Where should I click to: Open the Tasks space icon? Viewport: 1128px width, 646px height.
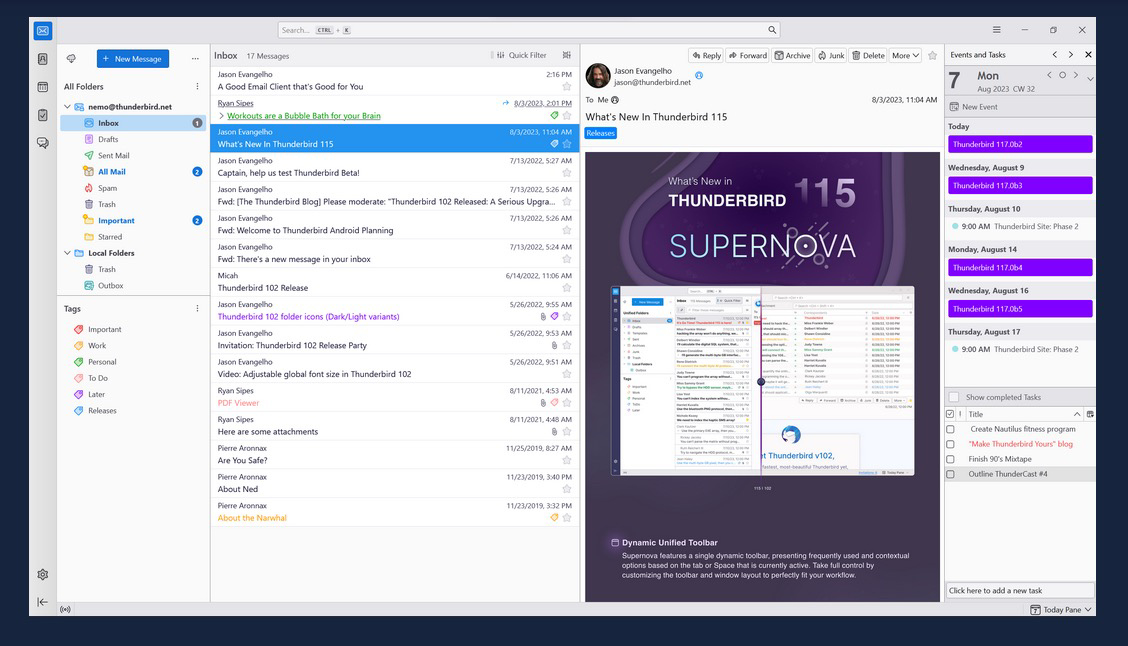pyautogui.click(x=42, y=115)
